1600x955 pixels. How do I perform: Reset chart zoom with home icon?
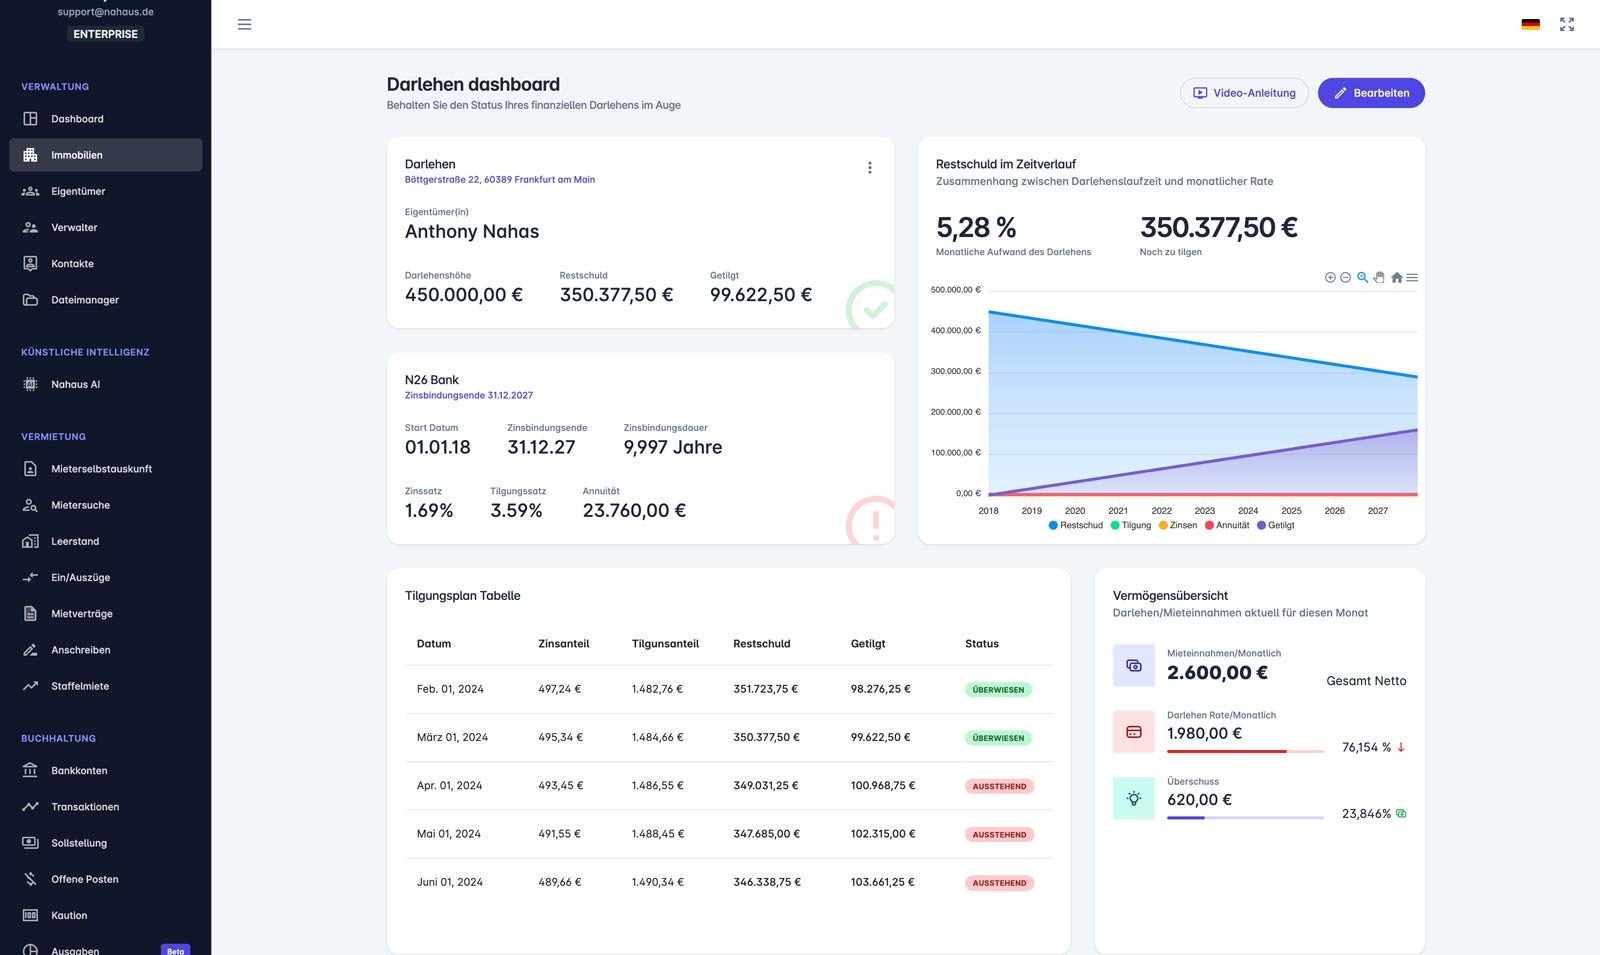[1396, 278]
